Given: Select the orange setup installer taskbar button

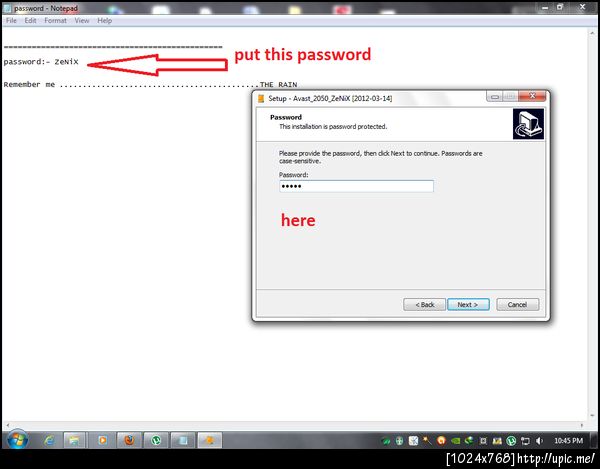Looking at the screenshot, I should tap(210, 441).
